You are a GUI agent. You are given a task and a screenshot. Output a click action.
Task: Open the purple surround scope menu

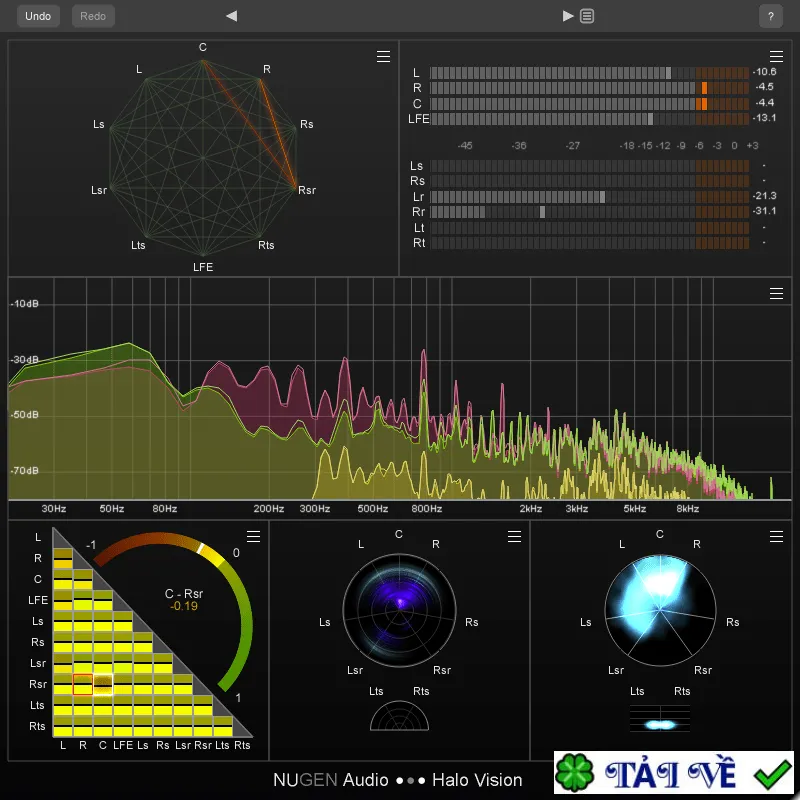tap(514, 536)
